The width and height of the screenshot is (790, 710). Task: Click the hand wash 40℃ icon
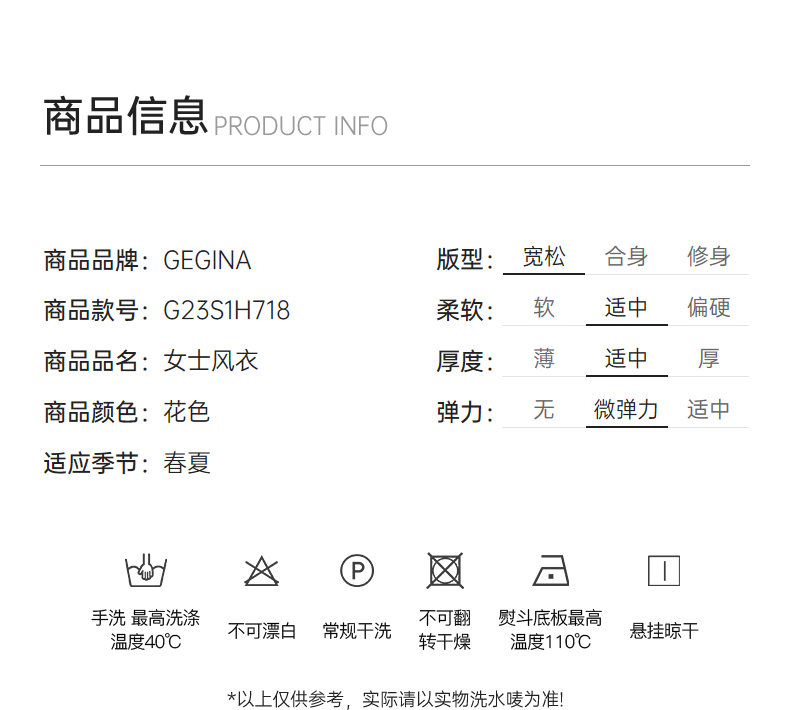click(x=145, y=571)
